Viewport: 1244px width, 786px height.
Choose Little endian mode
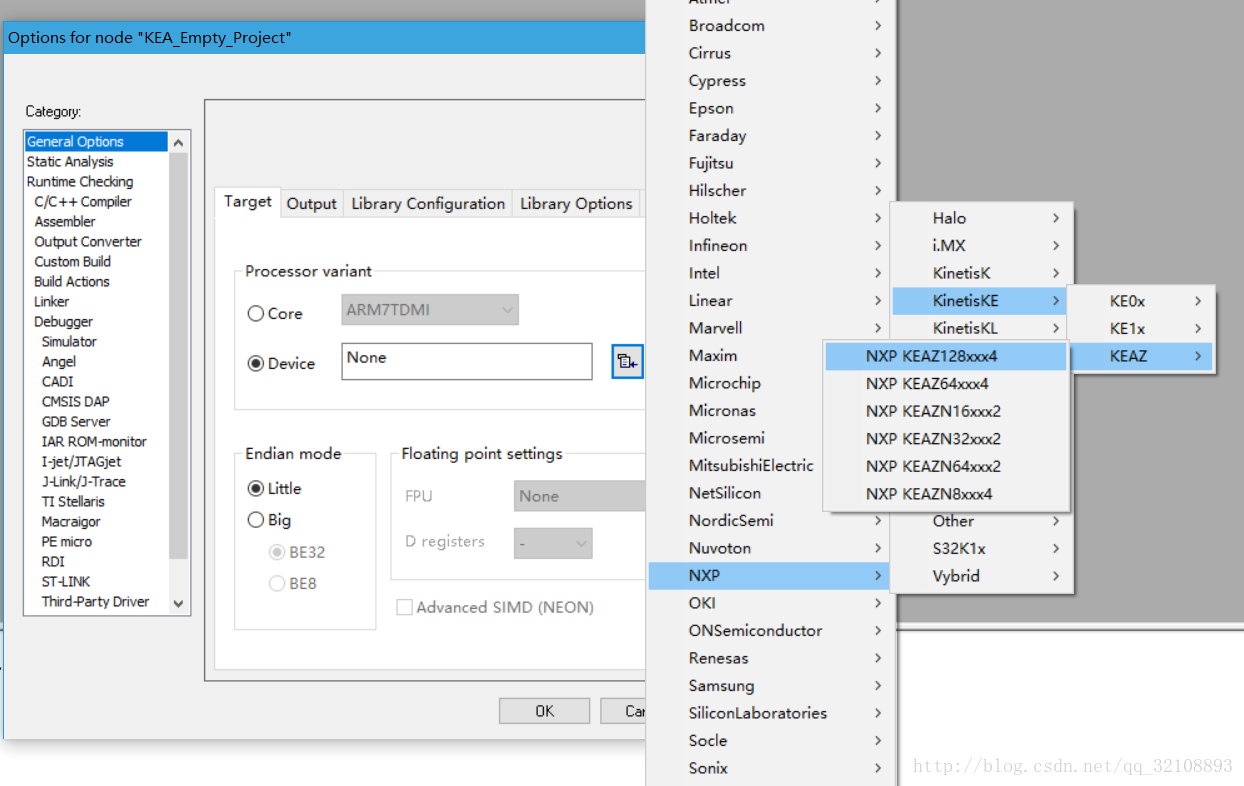tap(256, 489)
